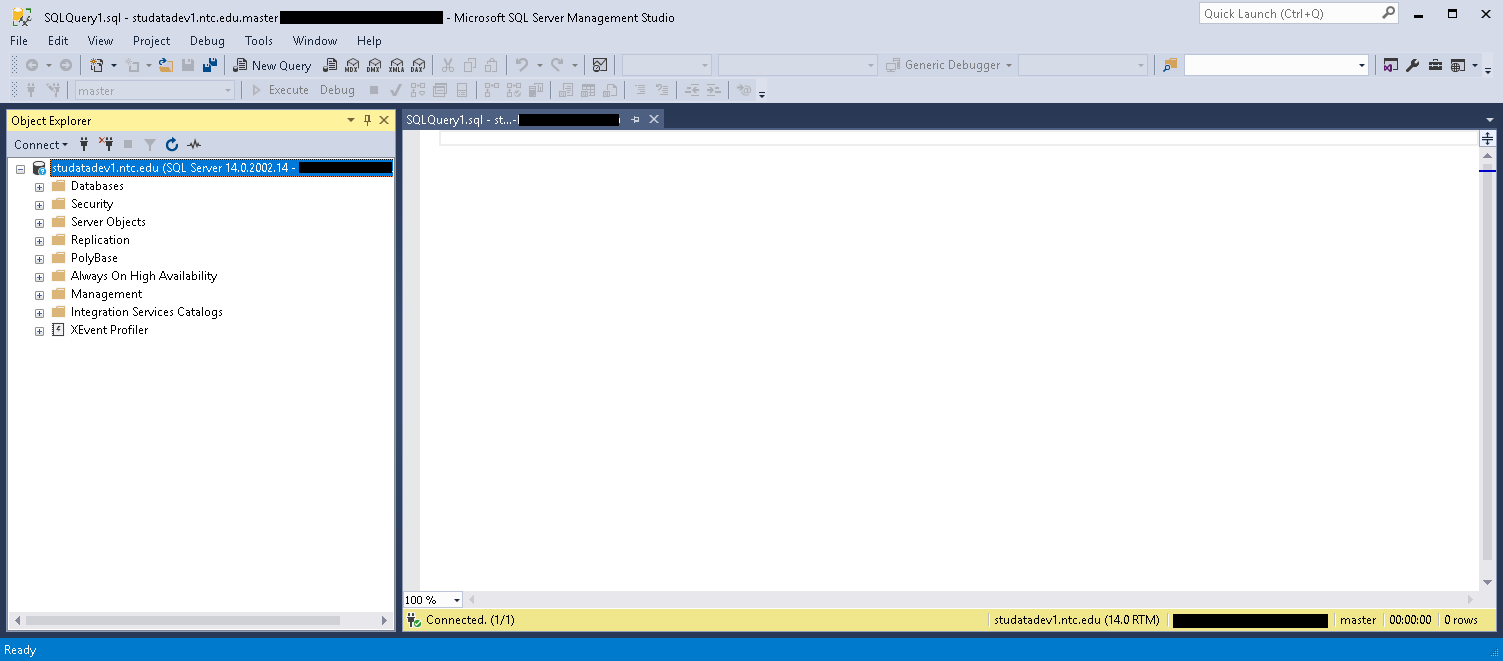Click the Debug button in SQL toolbar
This screenshot has width=1503, height=661.
pyautogui.click(x=337, y=90)
